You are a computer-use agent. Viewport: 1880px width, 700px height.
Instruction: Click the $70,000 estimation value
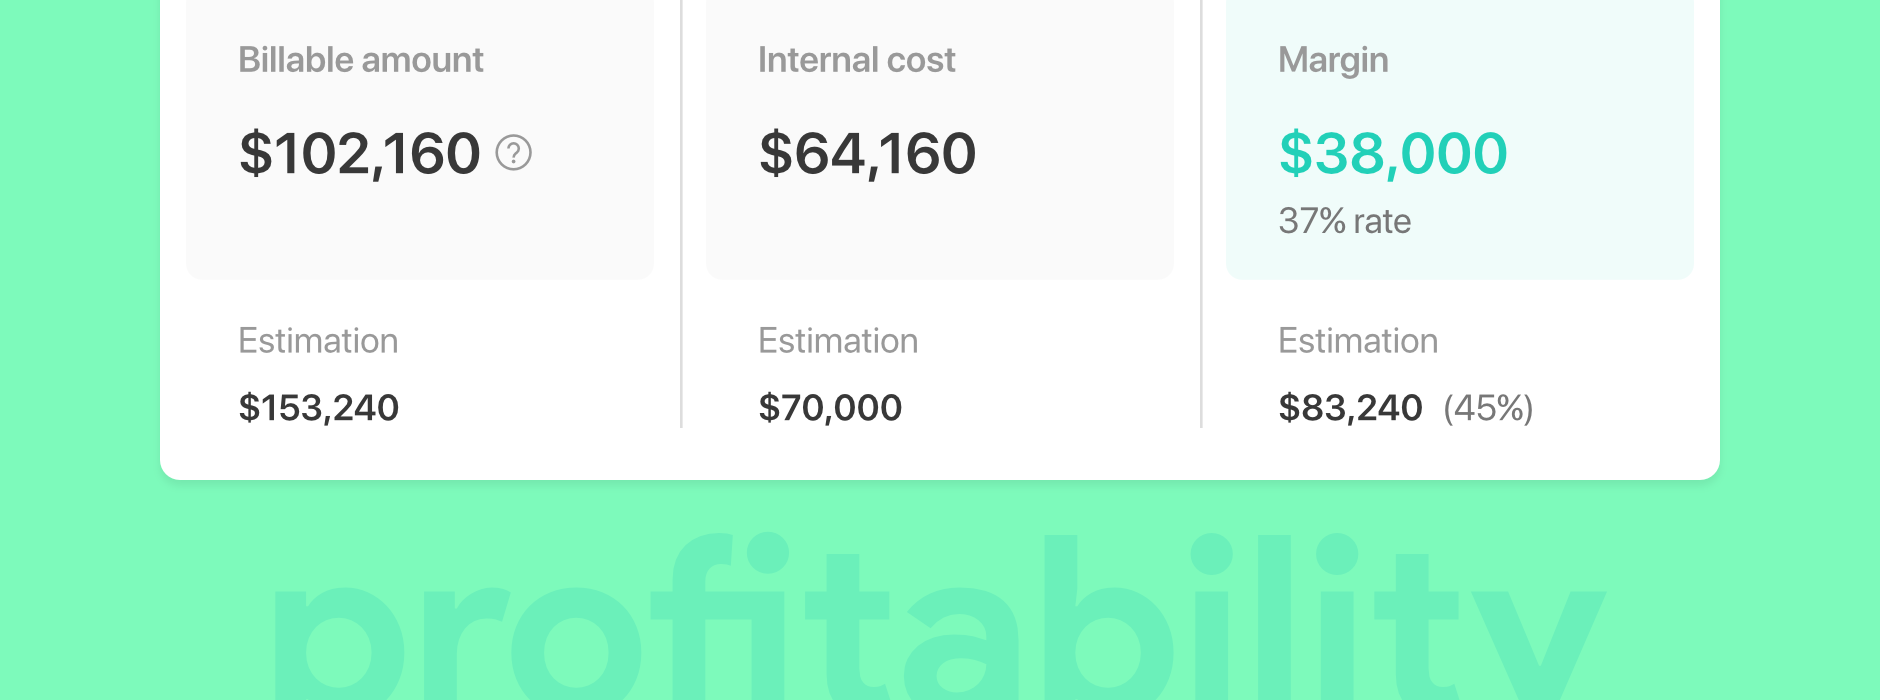point(830,408)
